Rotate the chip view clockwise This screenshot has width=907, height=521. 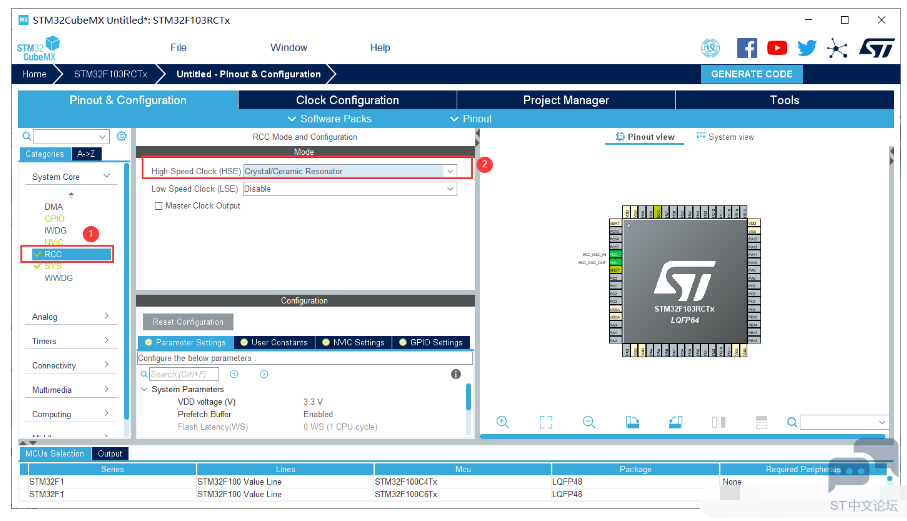(632, 422)
